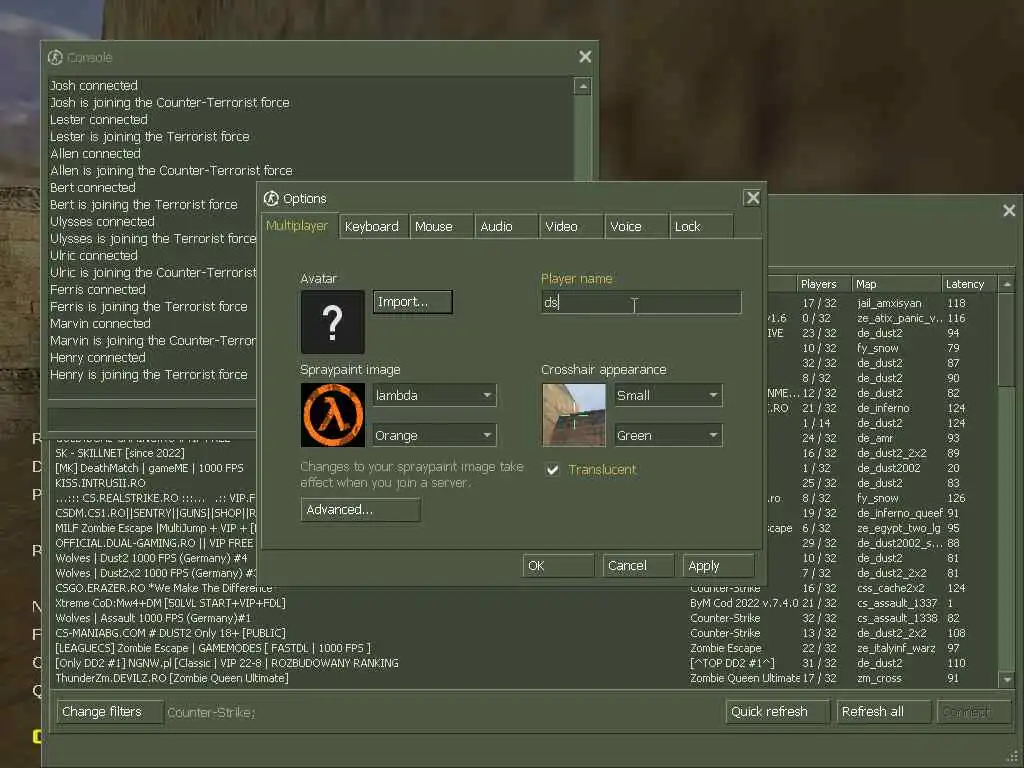Click the Refresh all button
This screenshot has width=1024, height=768.
click(x=884, y=712)
